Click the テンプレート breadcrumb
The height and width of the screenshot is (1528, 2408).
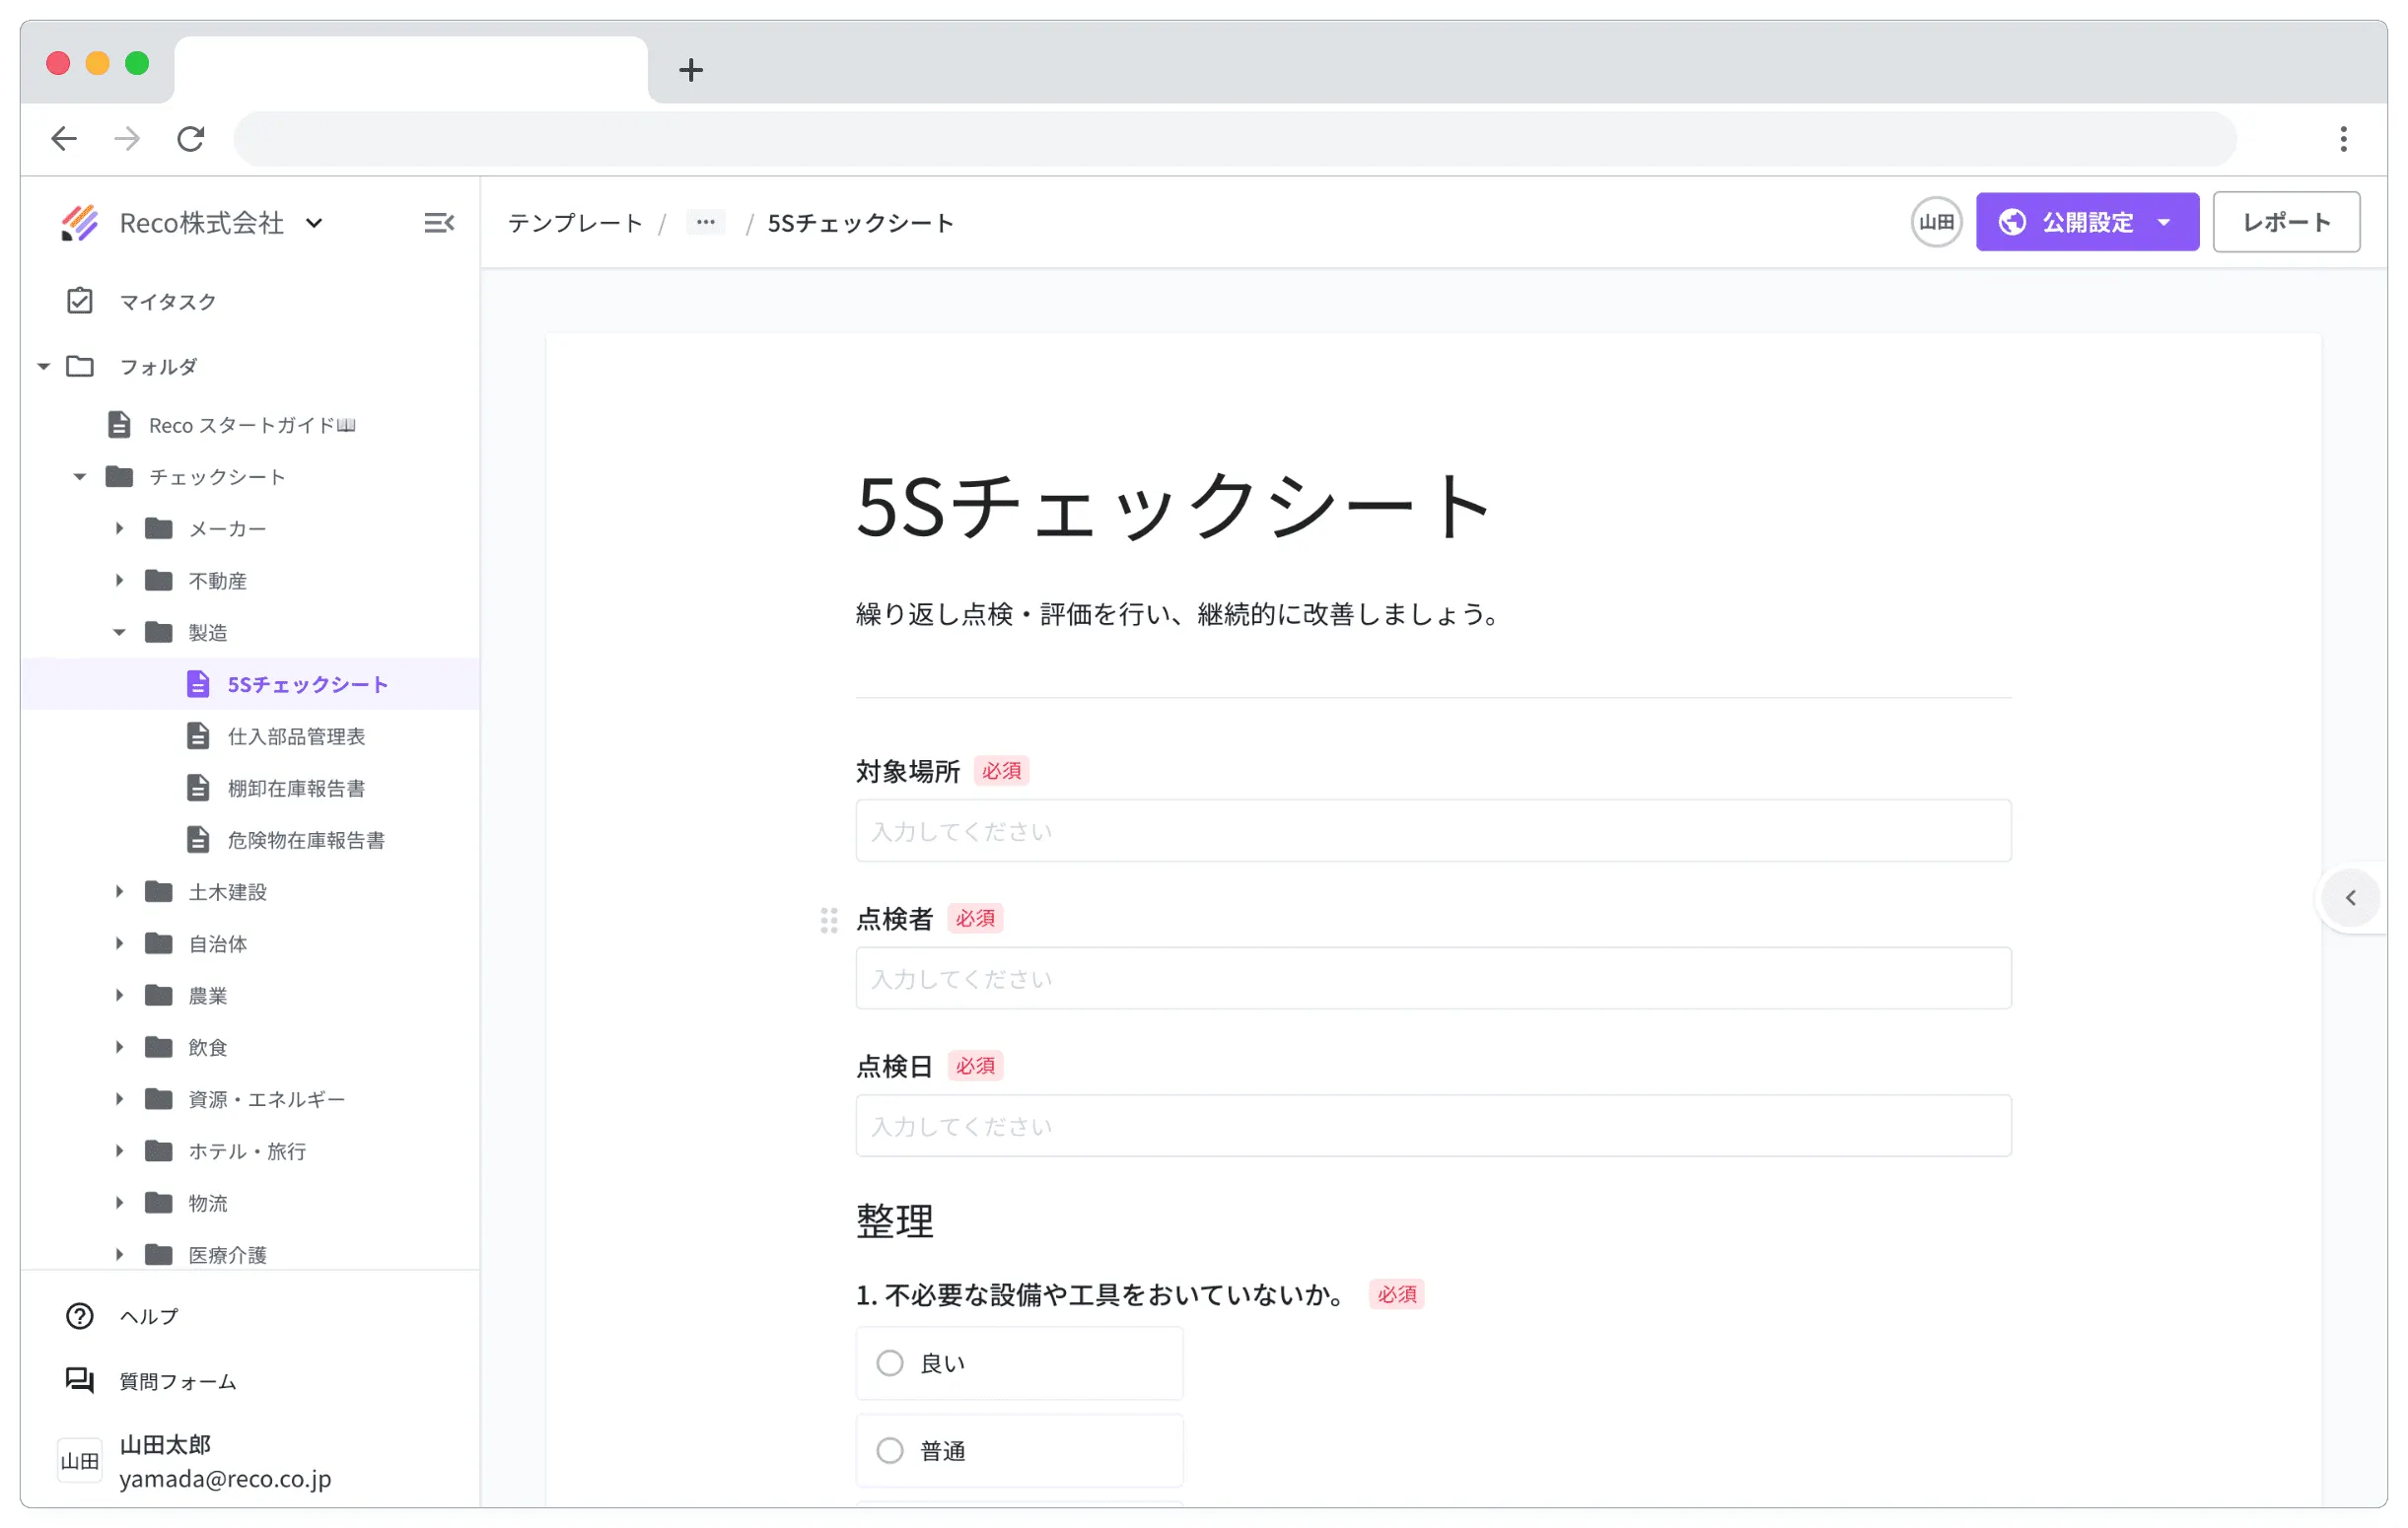tap(574, 222)
